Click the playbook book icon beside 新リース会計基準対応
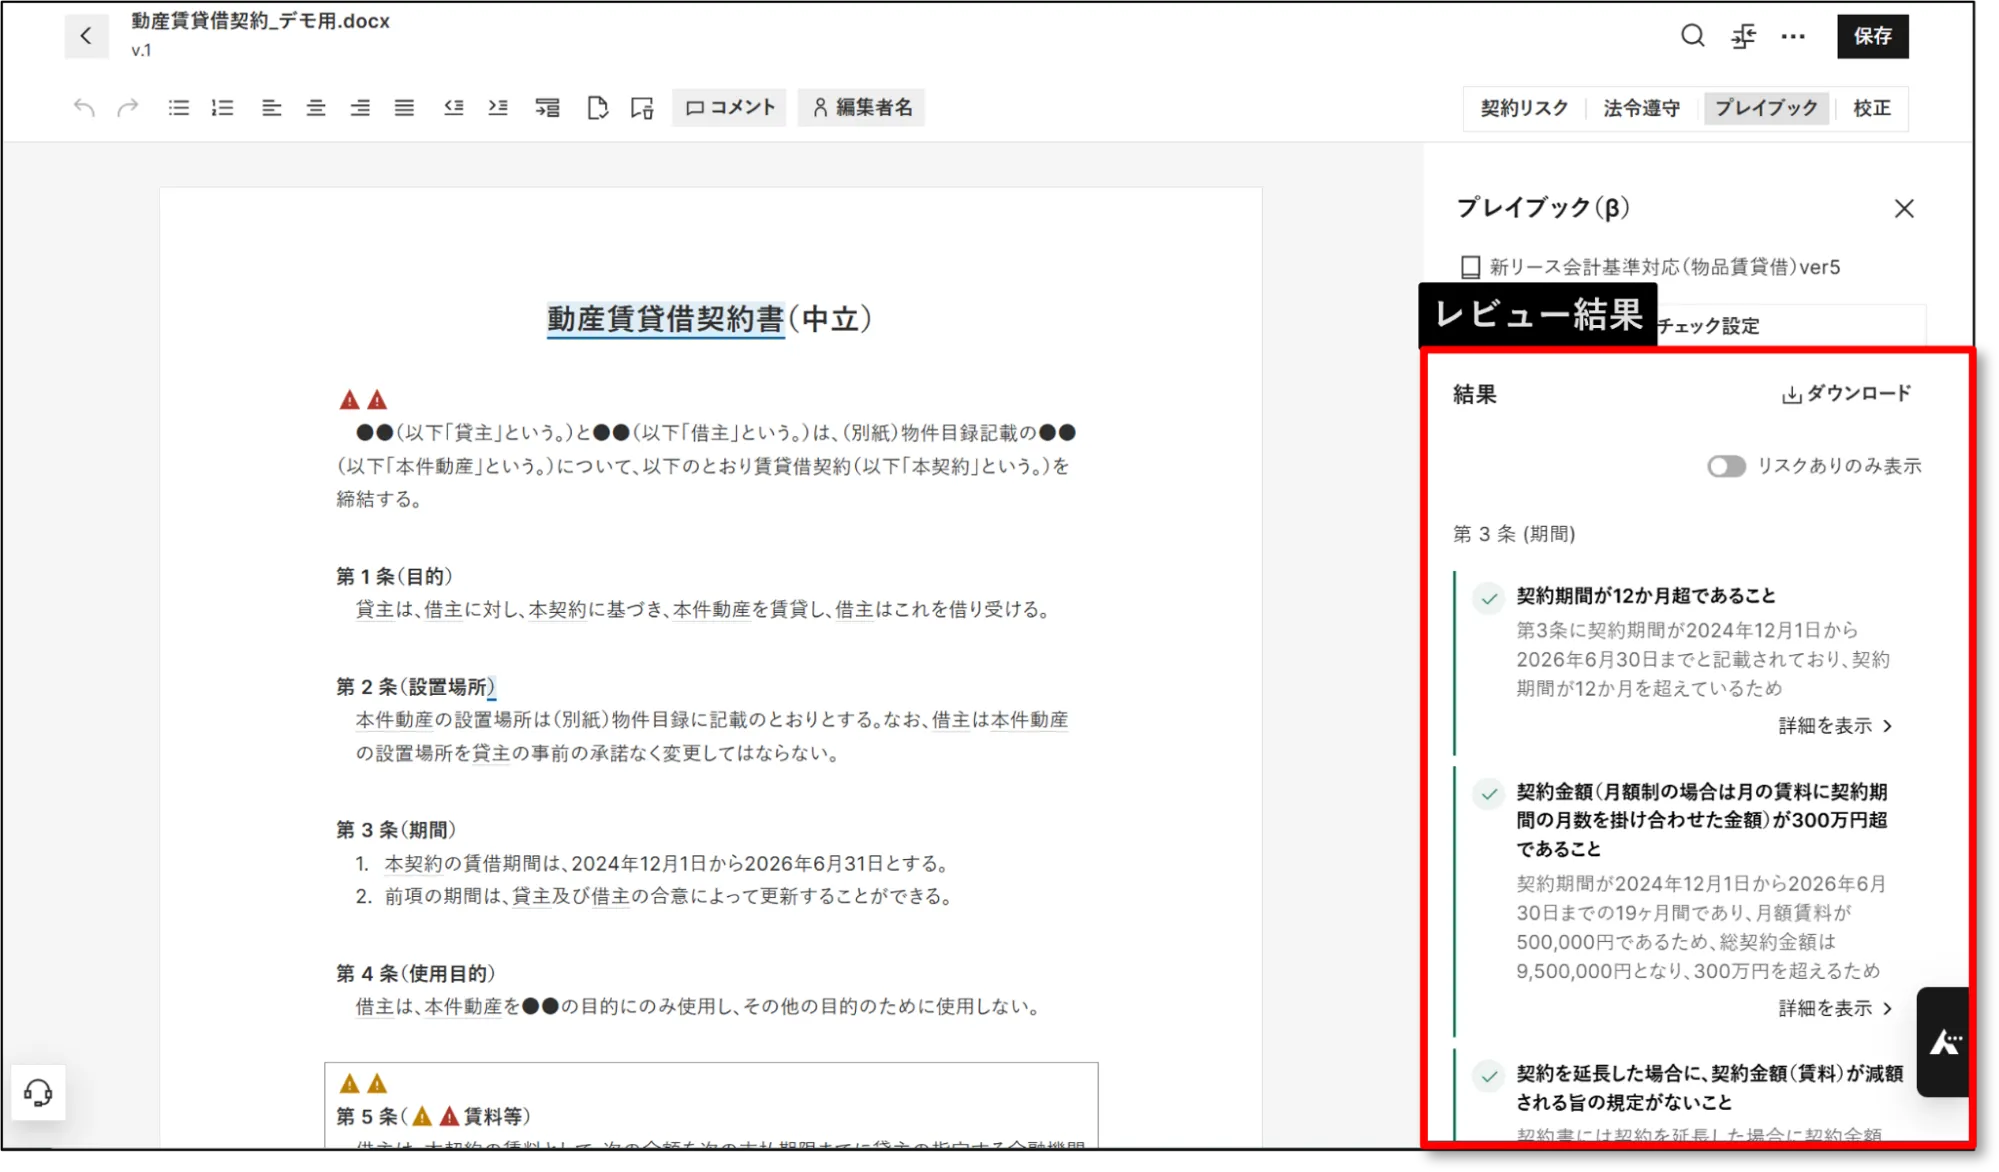The image size is (1999, 1172). coord(1470,267)
